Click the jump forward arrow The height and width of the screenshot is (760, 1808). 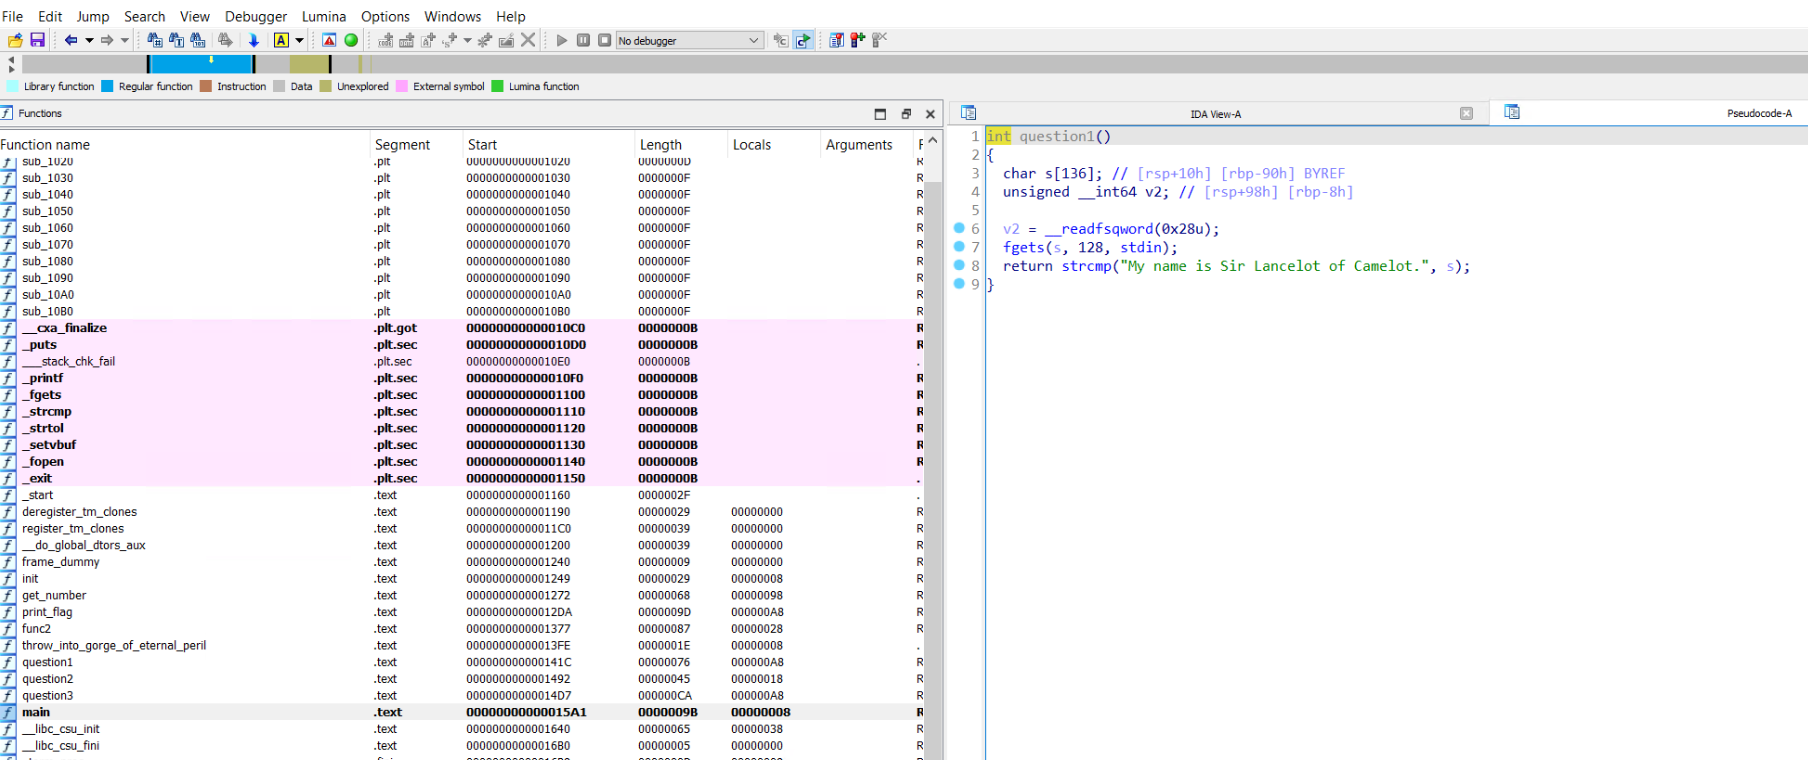tap(107, 40)
